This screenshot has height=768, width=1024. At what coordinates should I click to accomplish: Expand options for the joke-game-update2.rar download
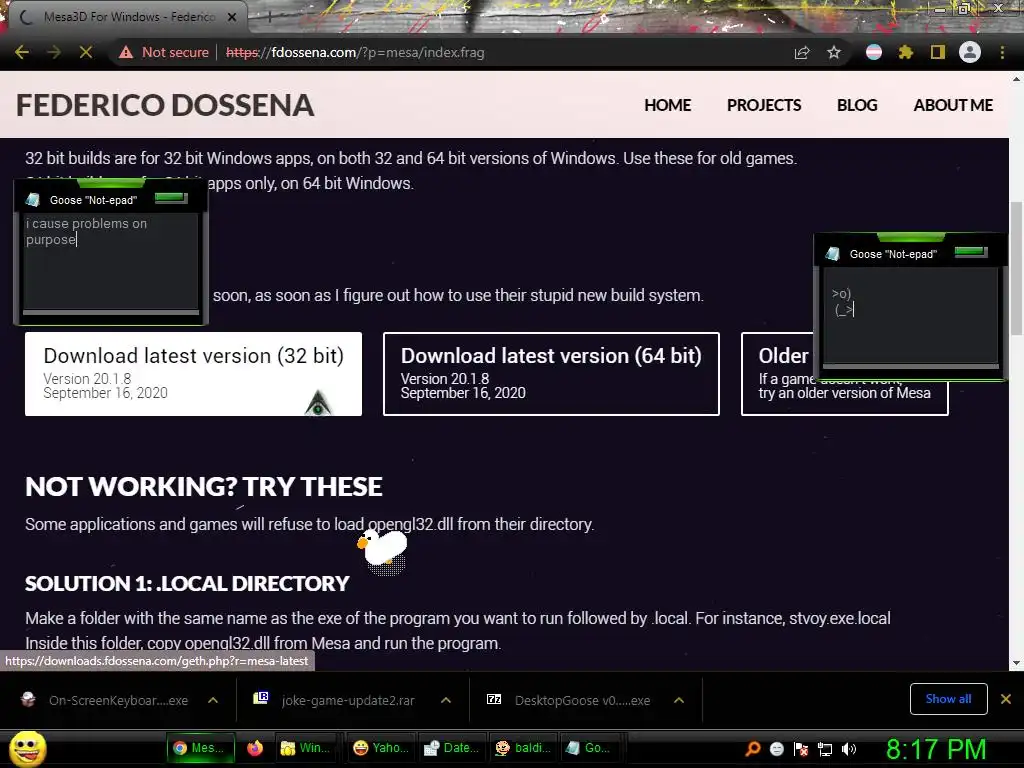point(446,700)
